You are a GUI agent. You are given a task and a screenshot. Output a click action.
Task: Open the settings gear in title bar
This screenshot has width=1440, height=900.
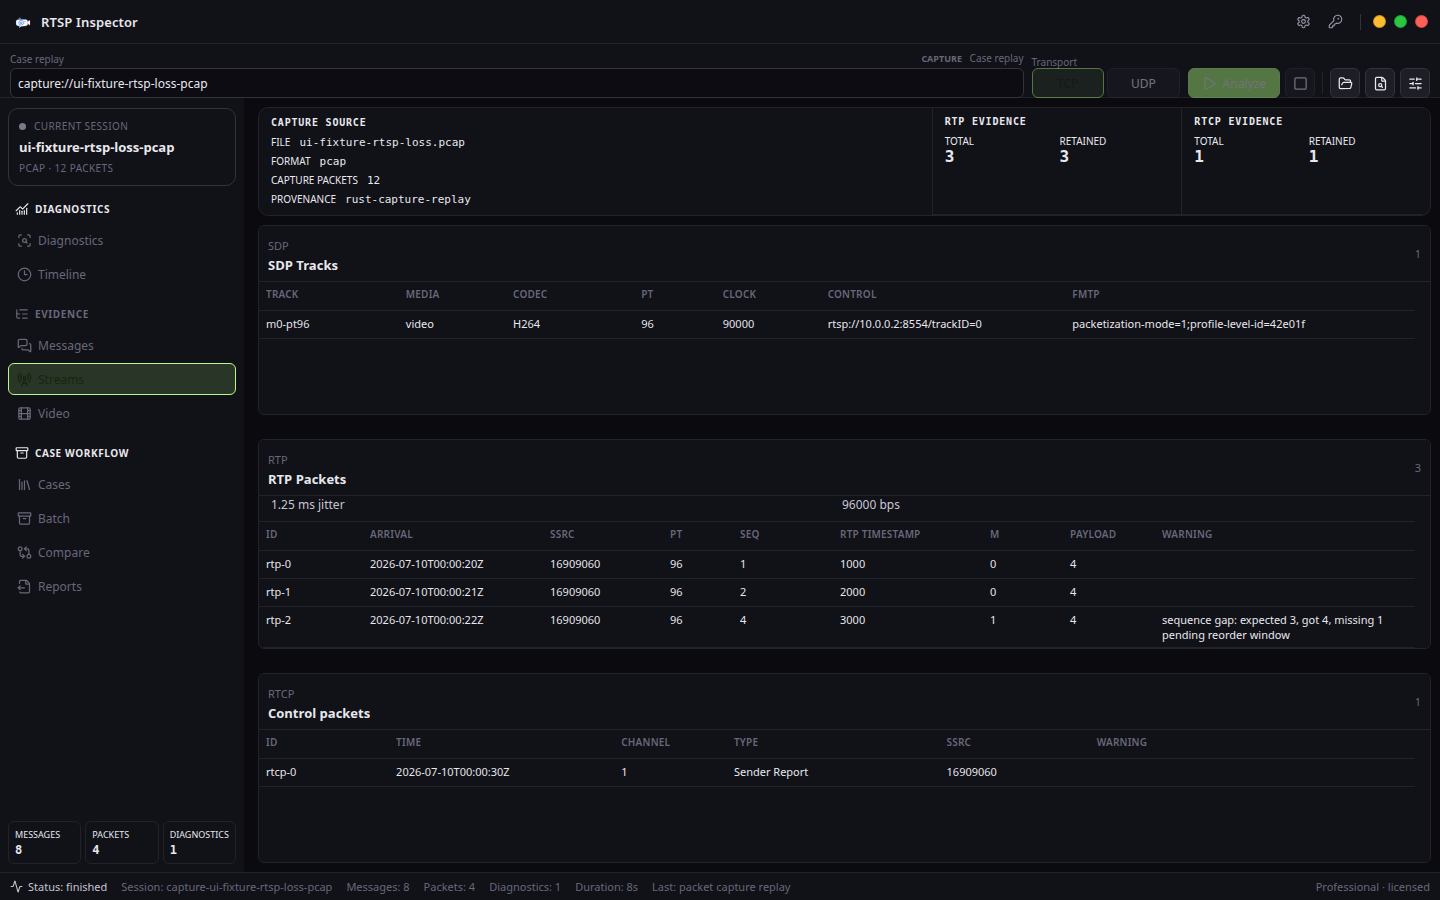[1303, 21]
